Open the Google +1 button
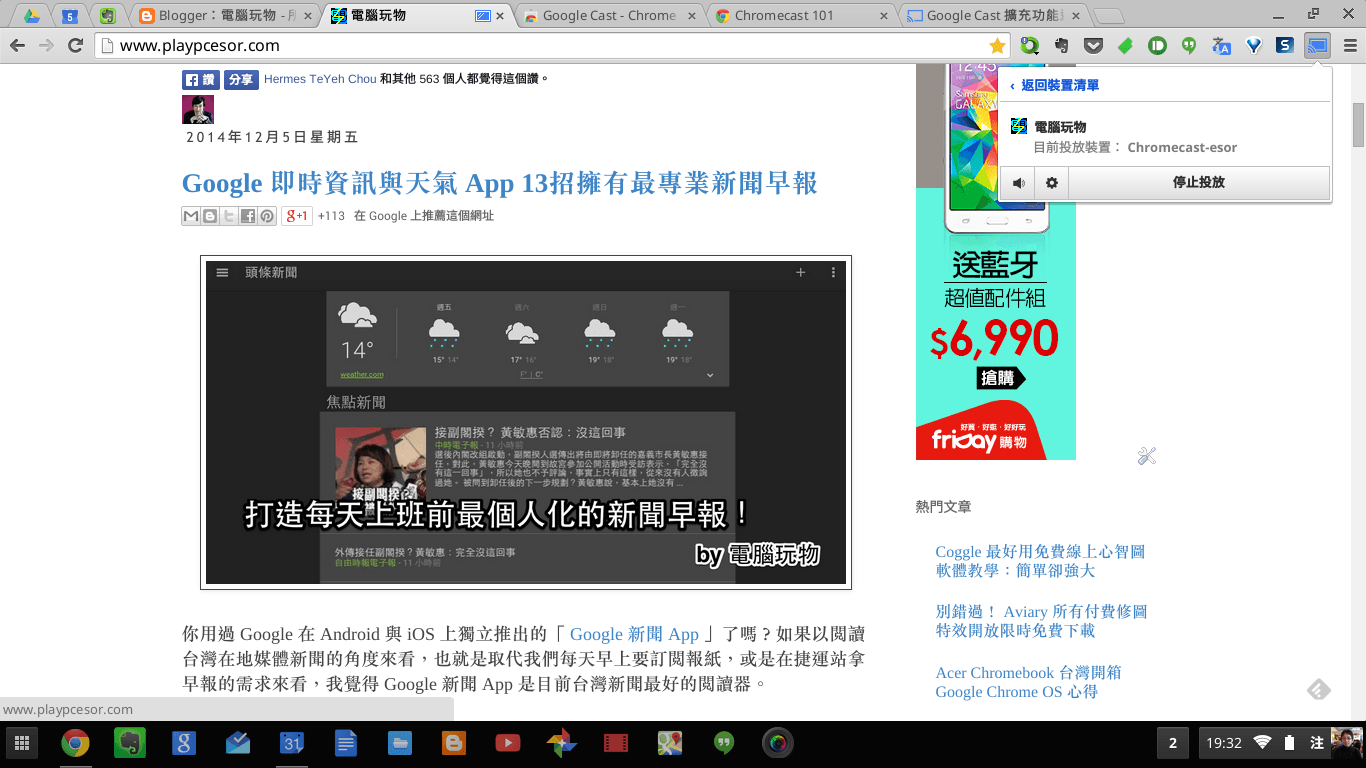This screenshot has height=768, width=1366. pyautogui.click(x=297, y=216)
